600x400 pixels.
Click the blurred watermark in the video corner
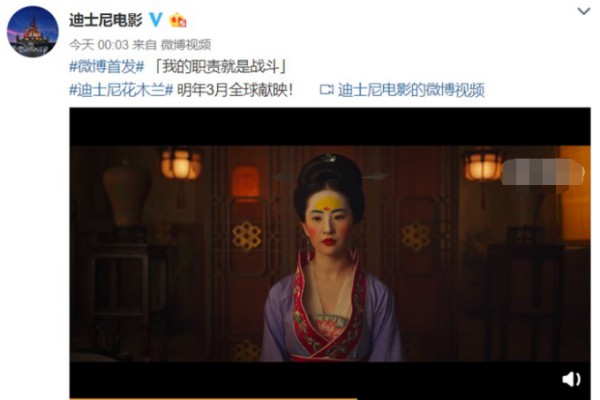pos(543,172)
